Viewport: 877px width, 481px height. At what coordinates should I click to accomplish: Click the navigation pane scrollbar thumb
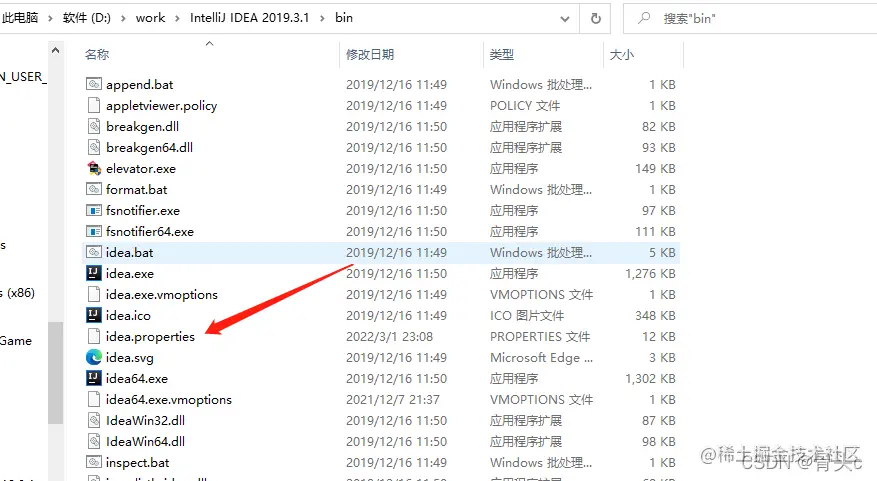(x=55, y=373)
